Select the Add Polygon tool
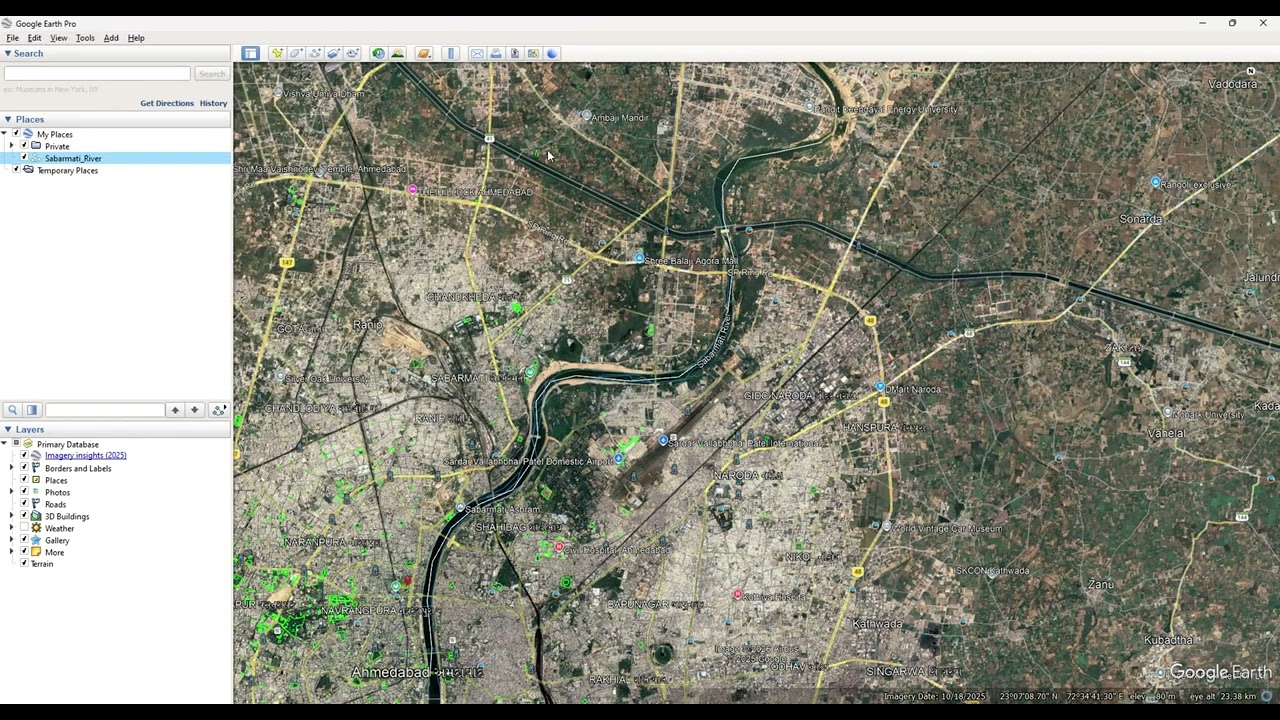The image size is (1280, 720). point(296,53)
